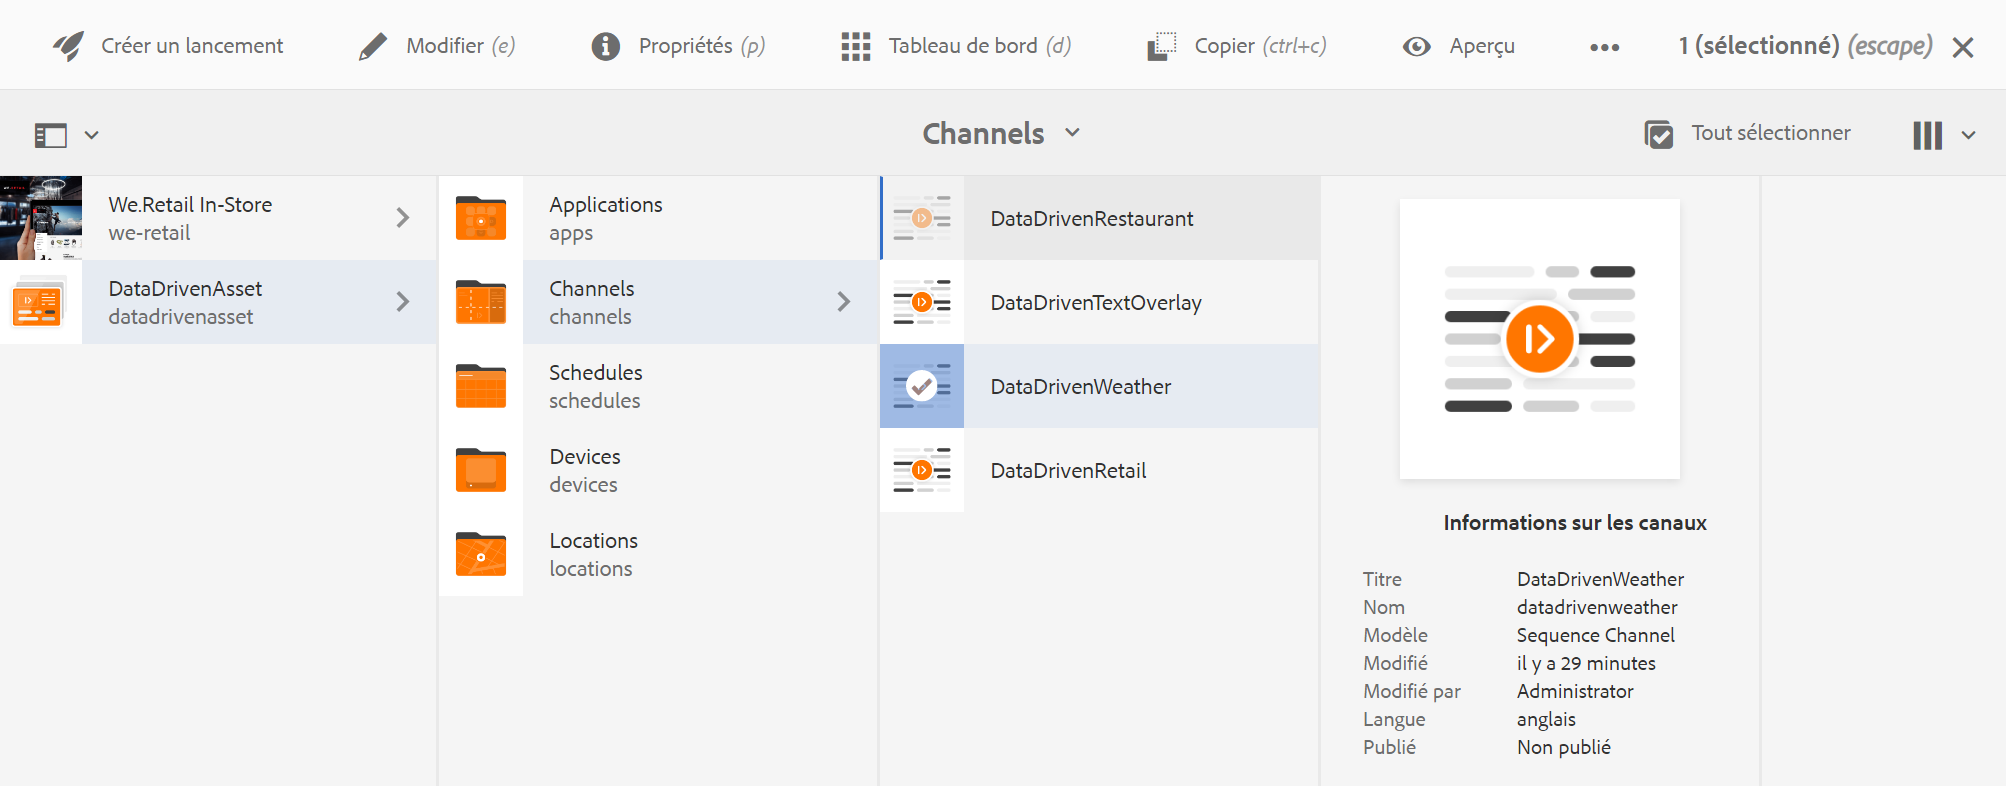
Task: Click the Tableau de bord grid icon
Action: [855, 46]
